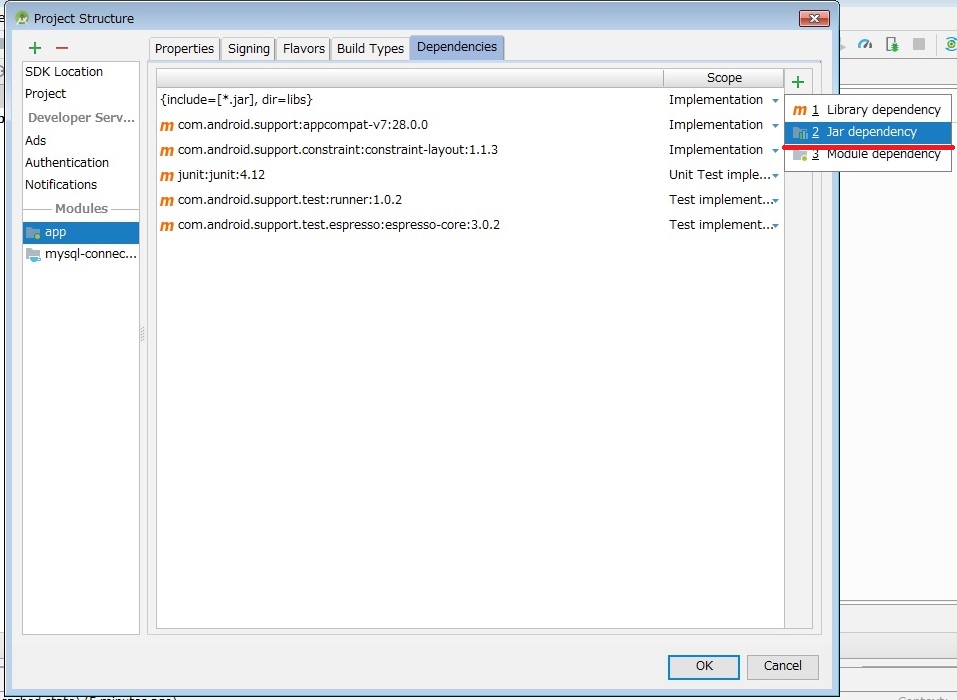957x700 pixels.
Task: Select SDK Location in the sidebar
Action: pos(64,72)
